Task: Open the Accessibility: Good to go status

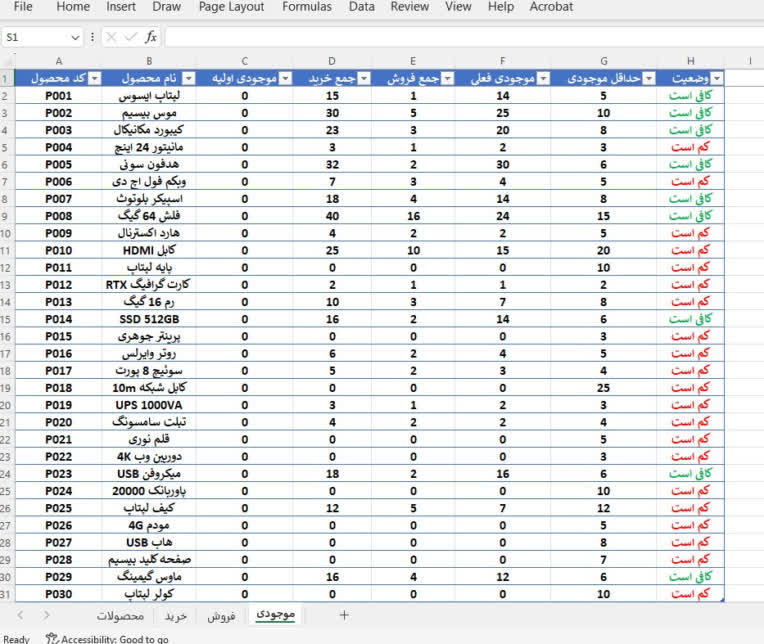Action: tap(107, 639)
